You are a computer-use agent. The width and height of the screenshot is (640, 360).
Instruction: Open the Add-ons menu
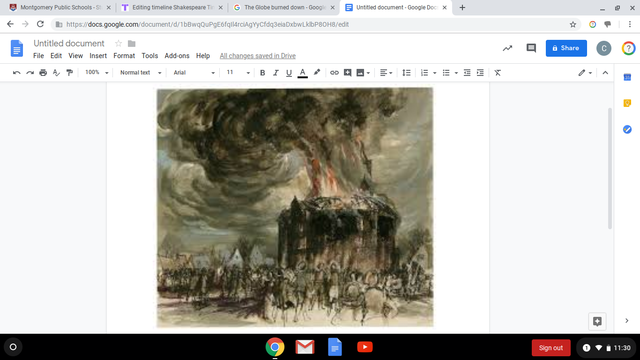[x=177, y=56]
